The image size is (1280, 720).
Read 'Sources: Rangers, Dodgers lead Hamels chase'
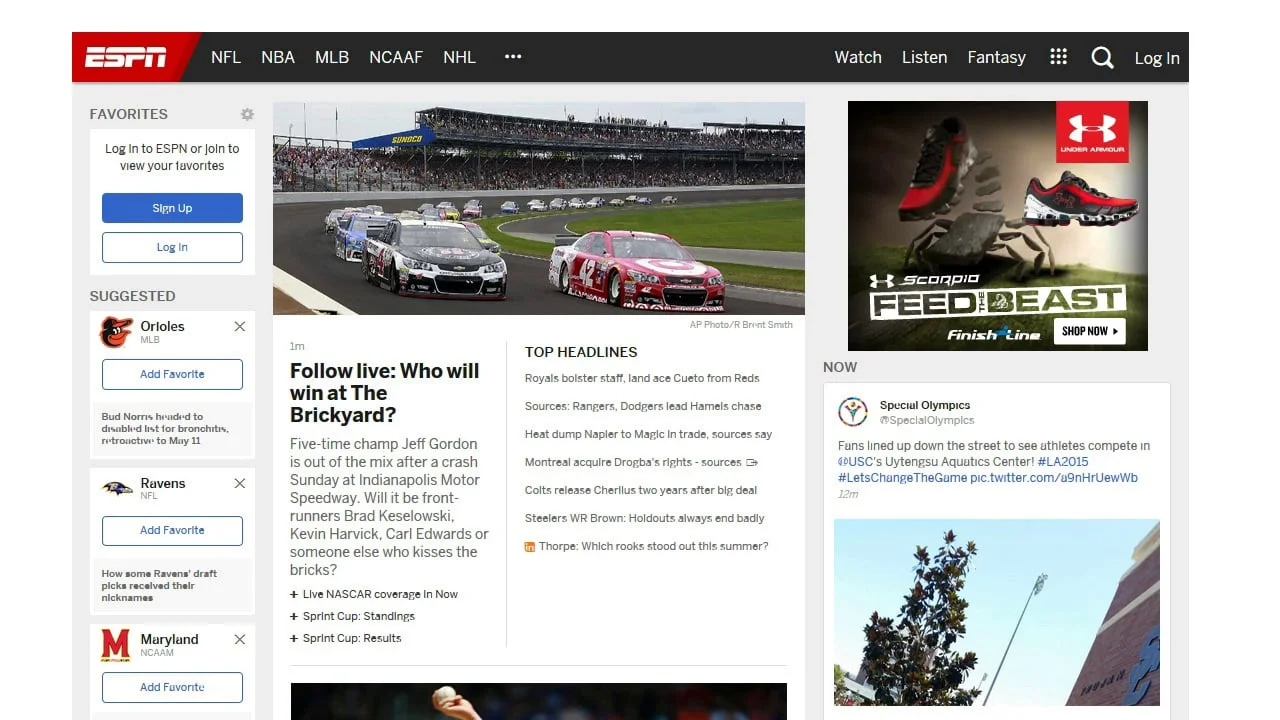tap(643, 406)
